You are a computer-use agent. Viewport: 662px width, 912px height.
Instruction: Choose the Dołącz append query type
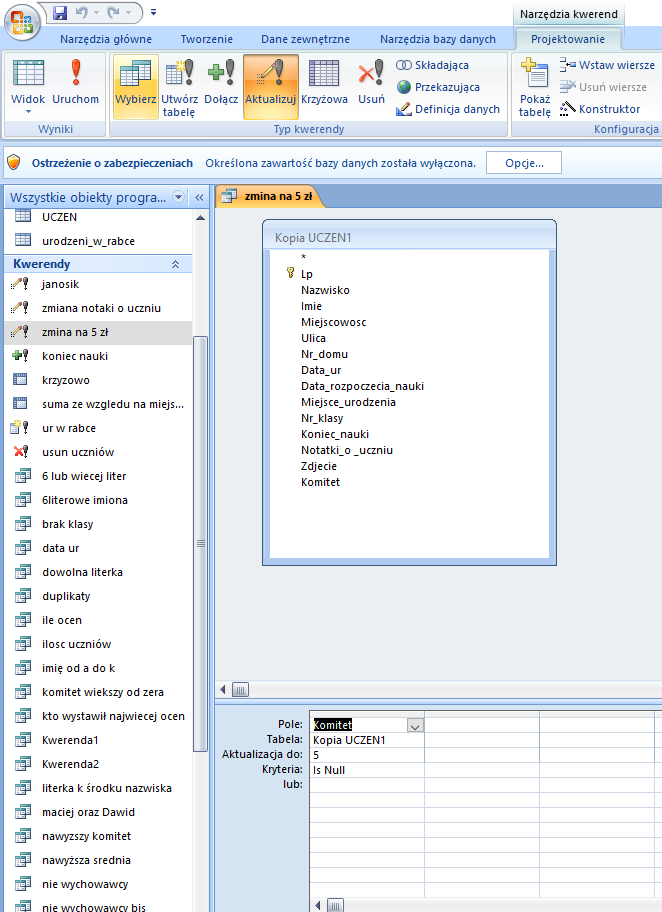[220, 86]
